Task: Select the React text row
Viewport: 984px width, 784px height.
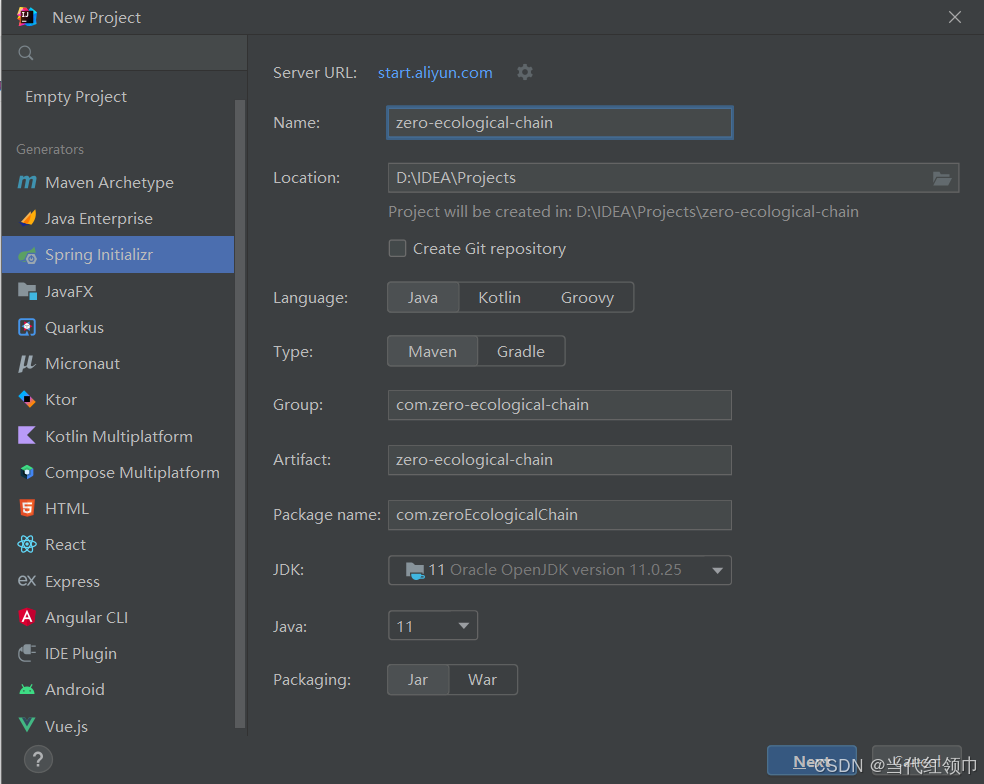Action: tap(118, 545)
